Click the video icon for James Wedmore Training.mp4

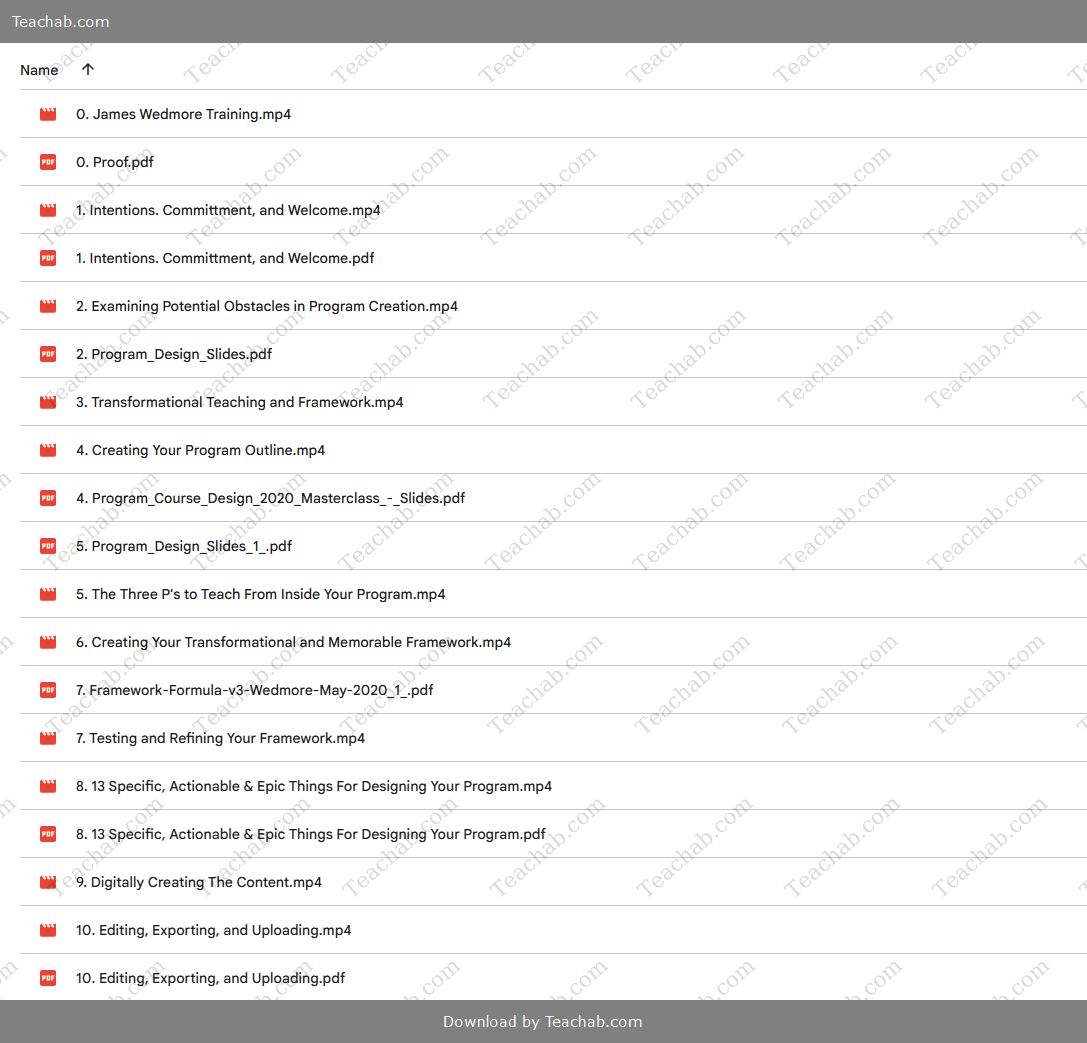pos(48,114)
